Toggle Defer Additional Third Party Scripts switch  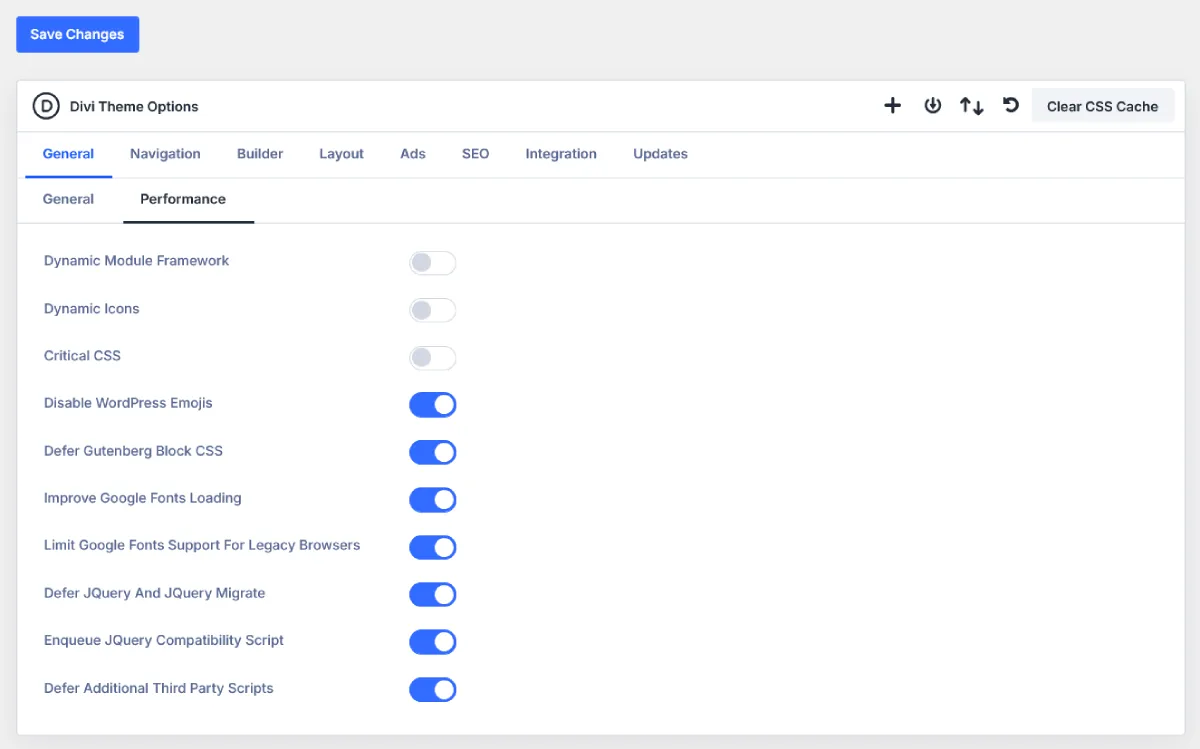point(433,690)
